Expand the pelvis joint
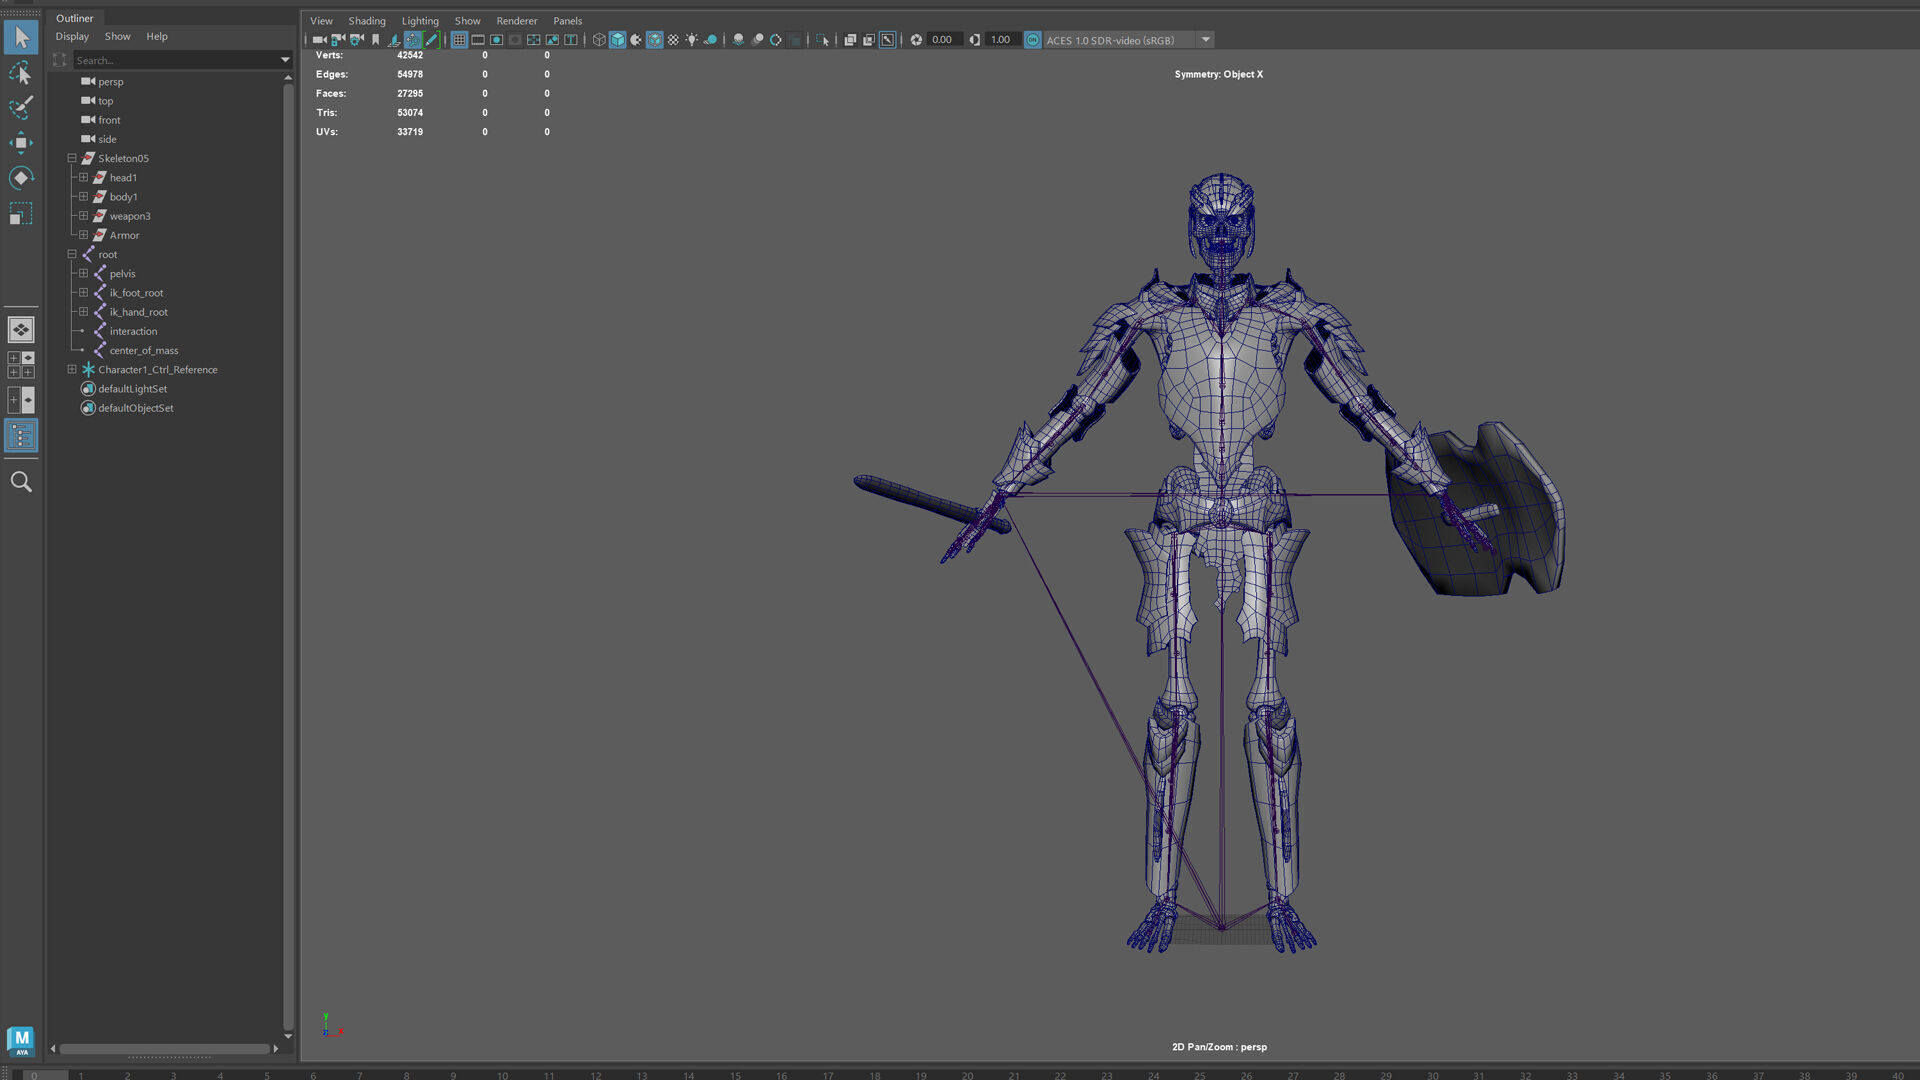1920x1080 pixels. pyautogui.click(x=84, y=273)
